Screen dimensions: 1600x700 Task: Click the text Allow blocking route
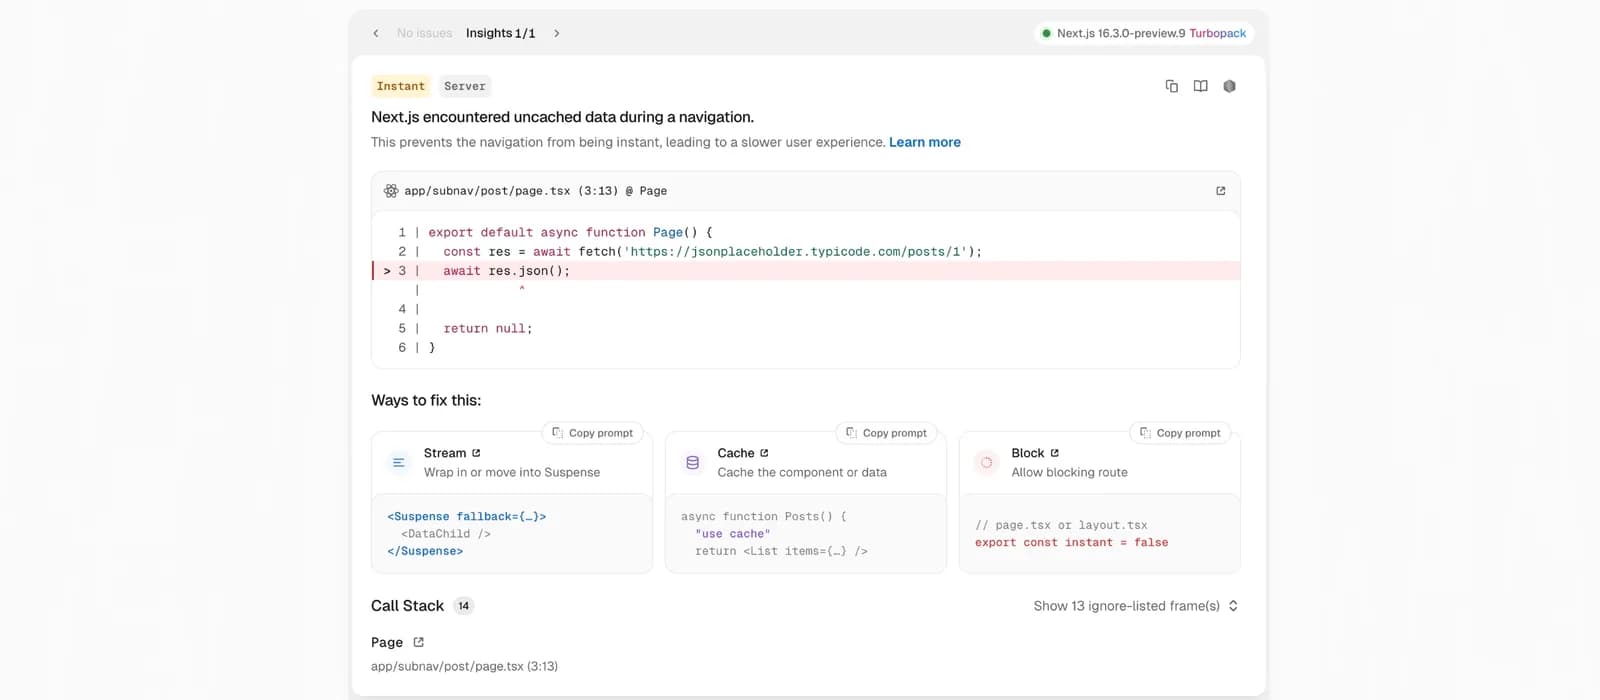(1070, 472)
